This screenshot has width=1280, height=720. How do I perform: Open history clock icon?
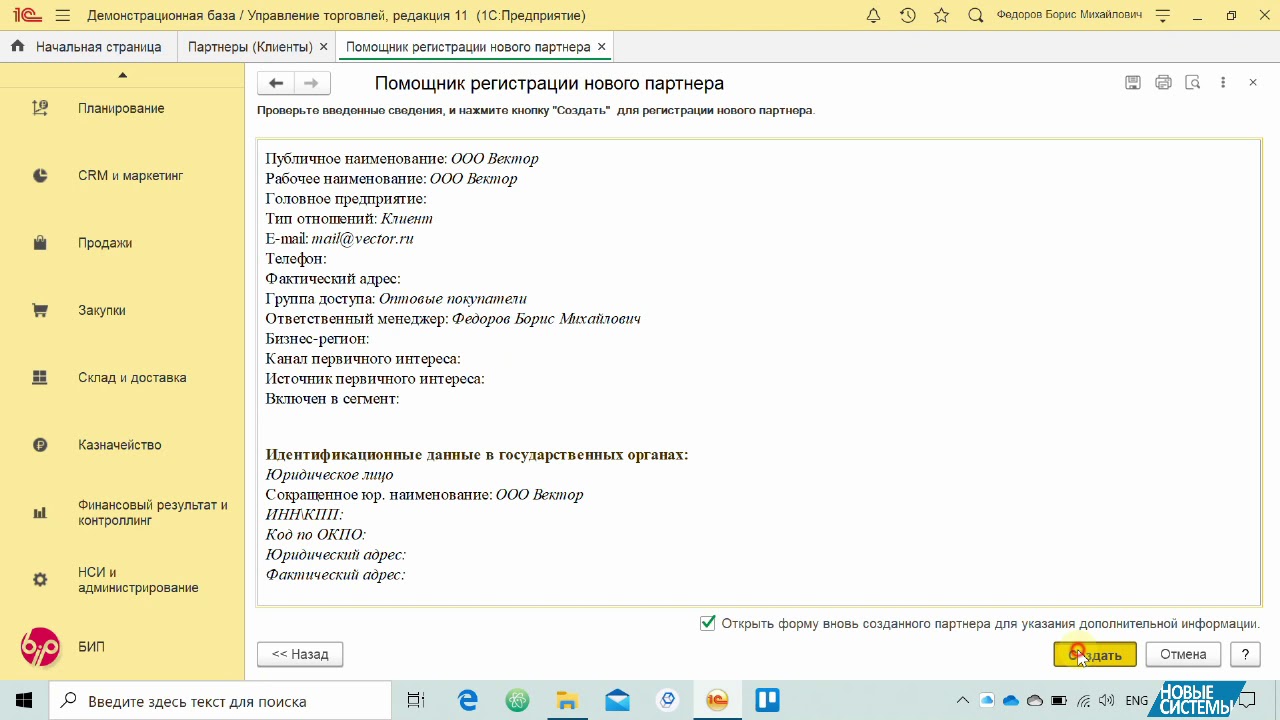[908, 16]
